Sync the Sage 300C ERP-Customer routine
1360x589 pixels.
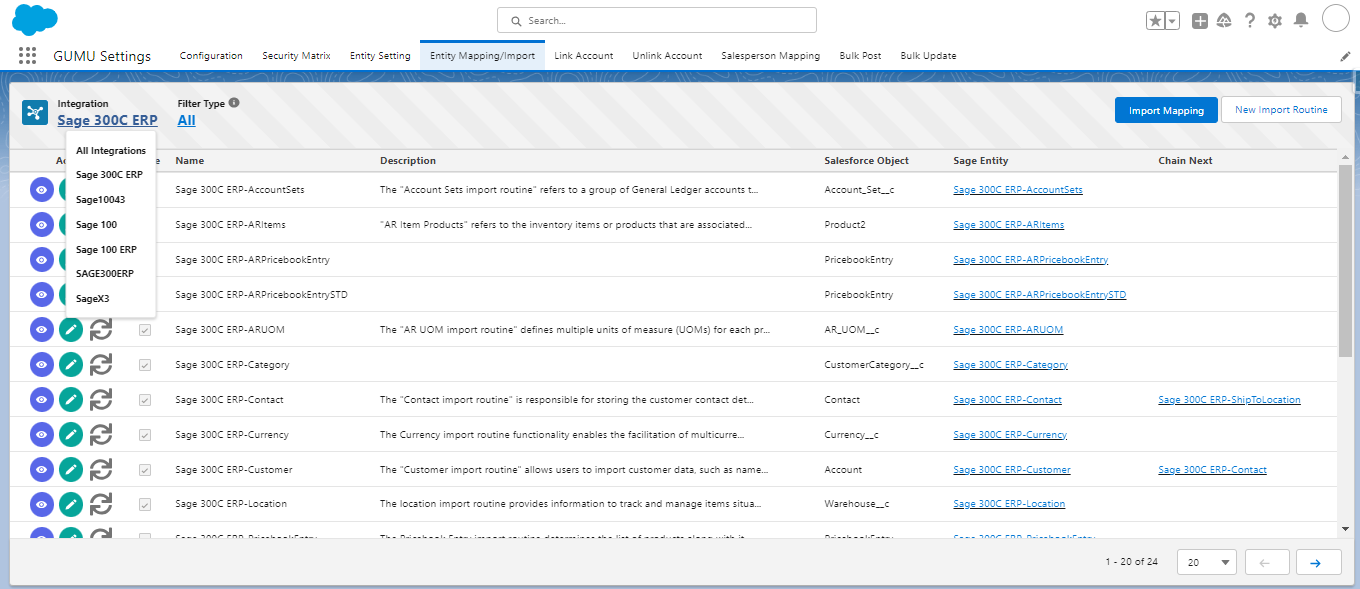(x=100, y=470)
